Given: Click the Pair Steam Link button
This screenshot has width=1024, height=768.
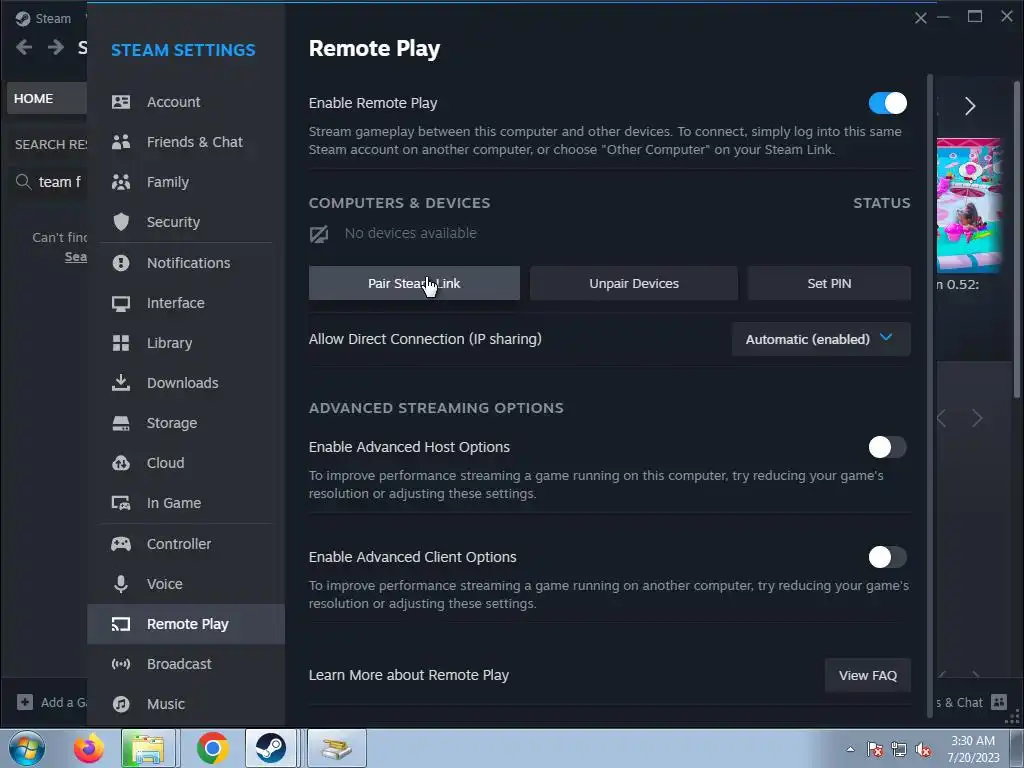Looking at the screenshot, I should 414,283.
